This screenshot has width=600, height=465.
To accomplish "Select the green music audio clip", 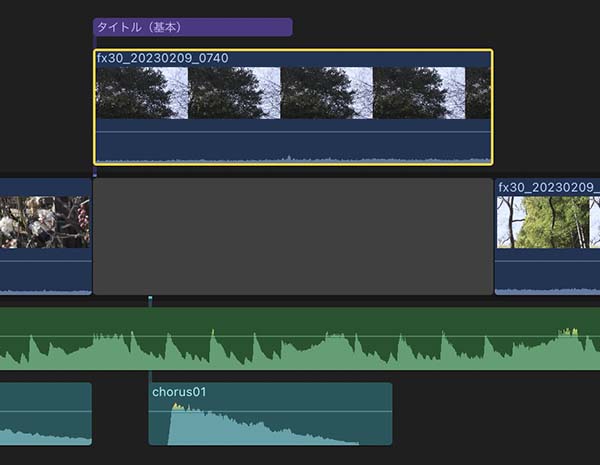I will click(x=300, y=339).
